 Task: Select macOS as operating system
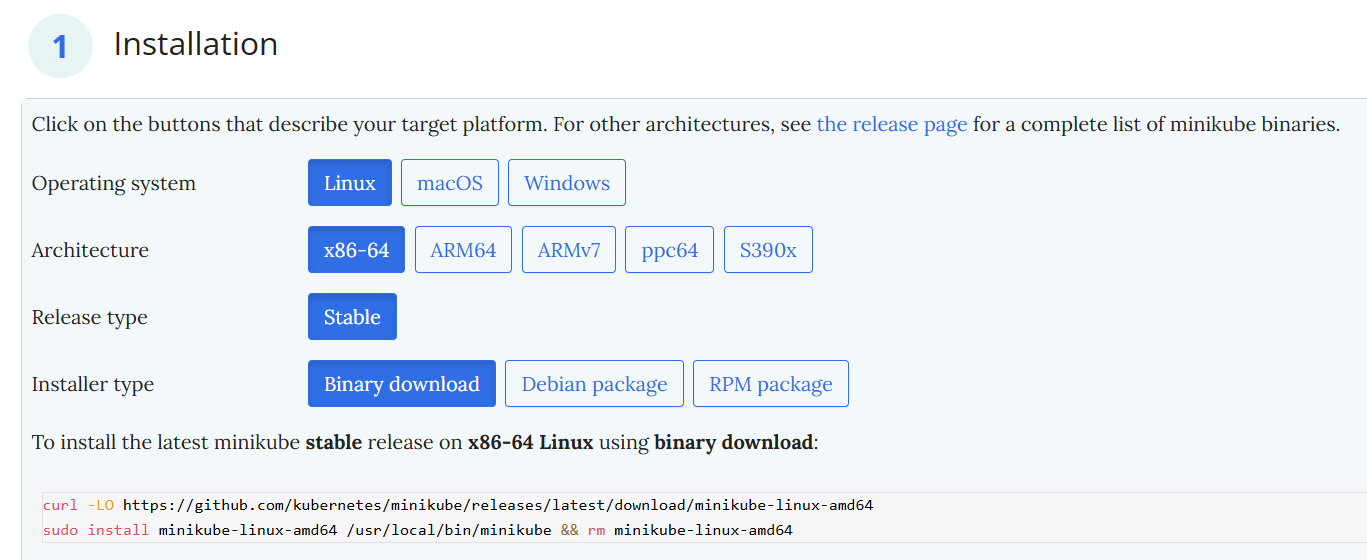coord(450,183)
